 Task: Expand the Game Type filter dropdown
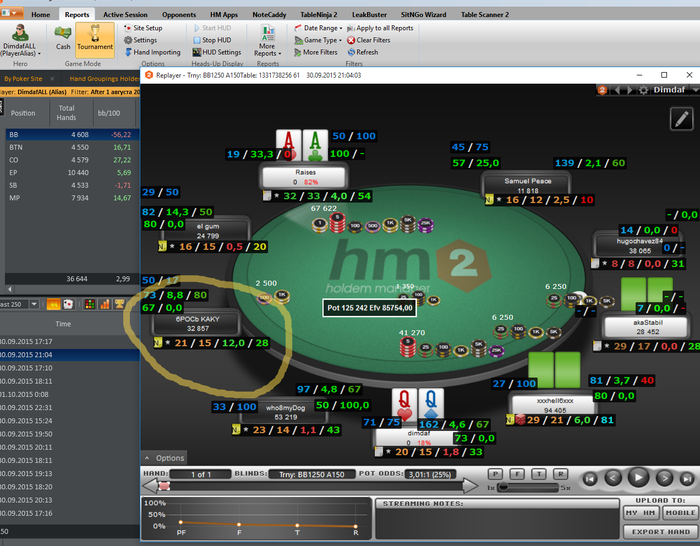pos(318,40)
